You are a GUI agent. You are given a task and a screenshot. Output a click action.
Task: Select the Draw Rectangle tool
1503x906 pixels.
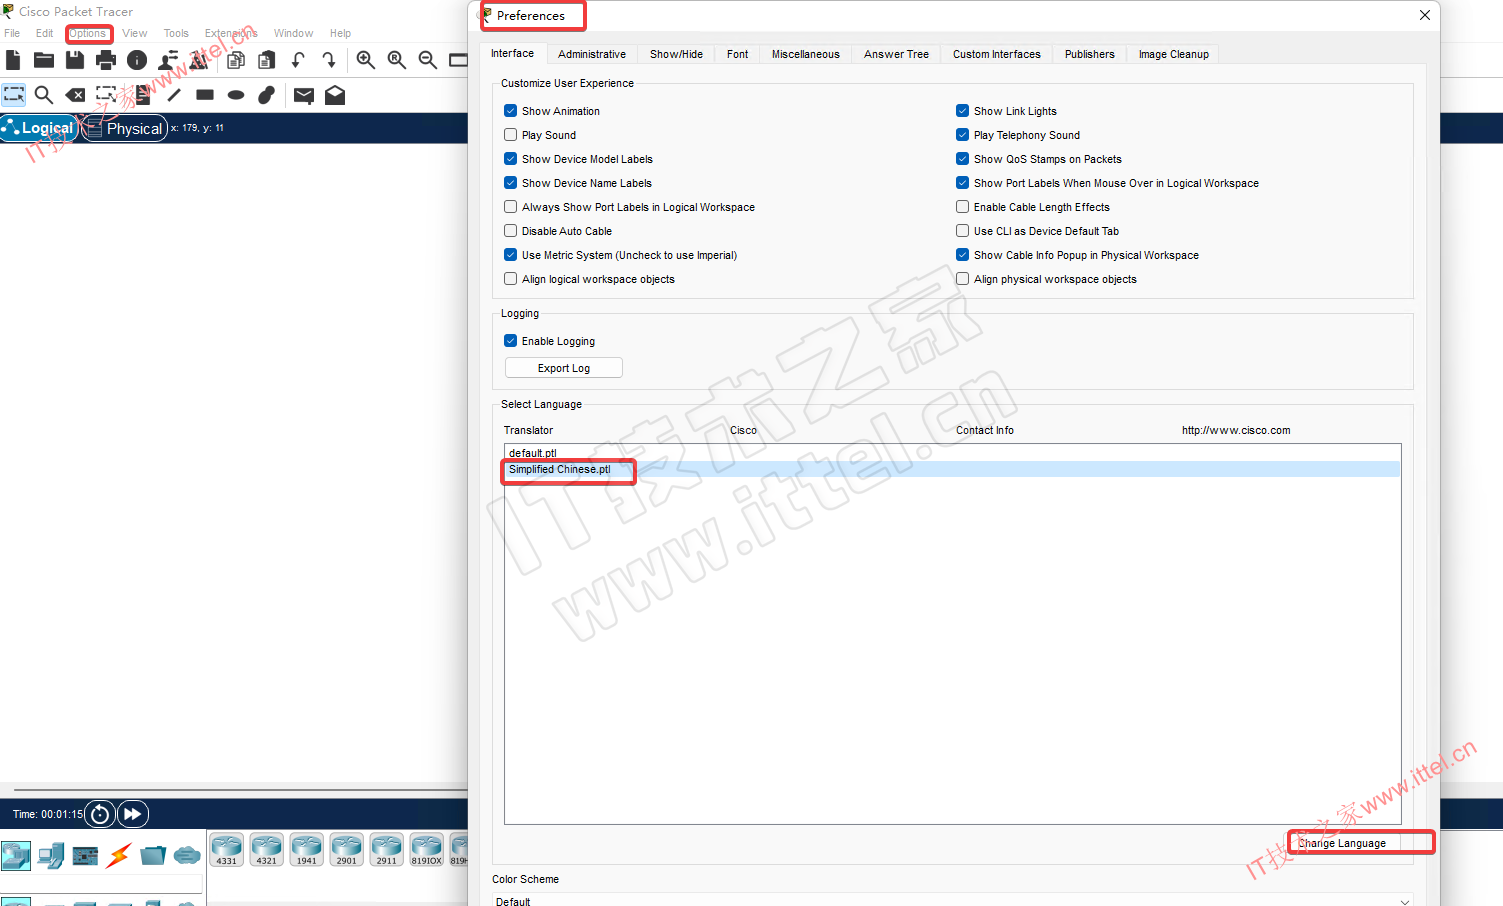[x=205, y=95]
